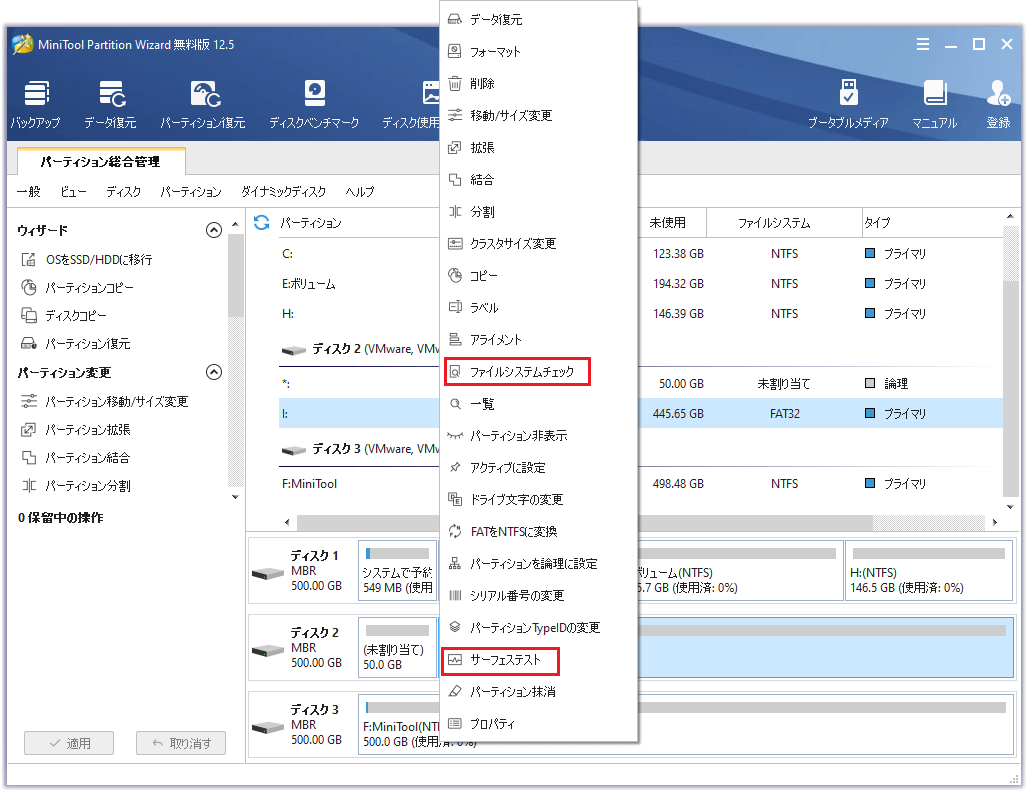Open the hamburger menu in title bar
The height and width of the screenshot is (798, 1032).
tap(923, 44)
